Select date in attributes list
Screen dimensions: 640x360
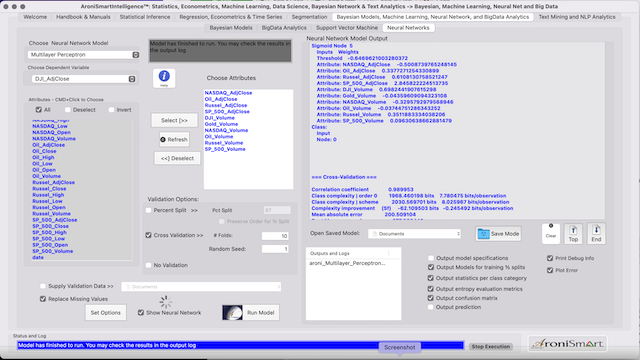[38, 258]
